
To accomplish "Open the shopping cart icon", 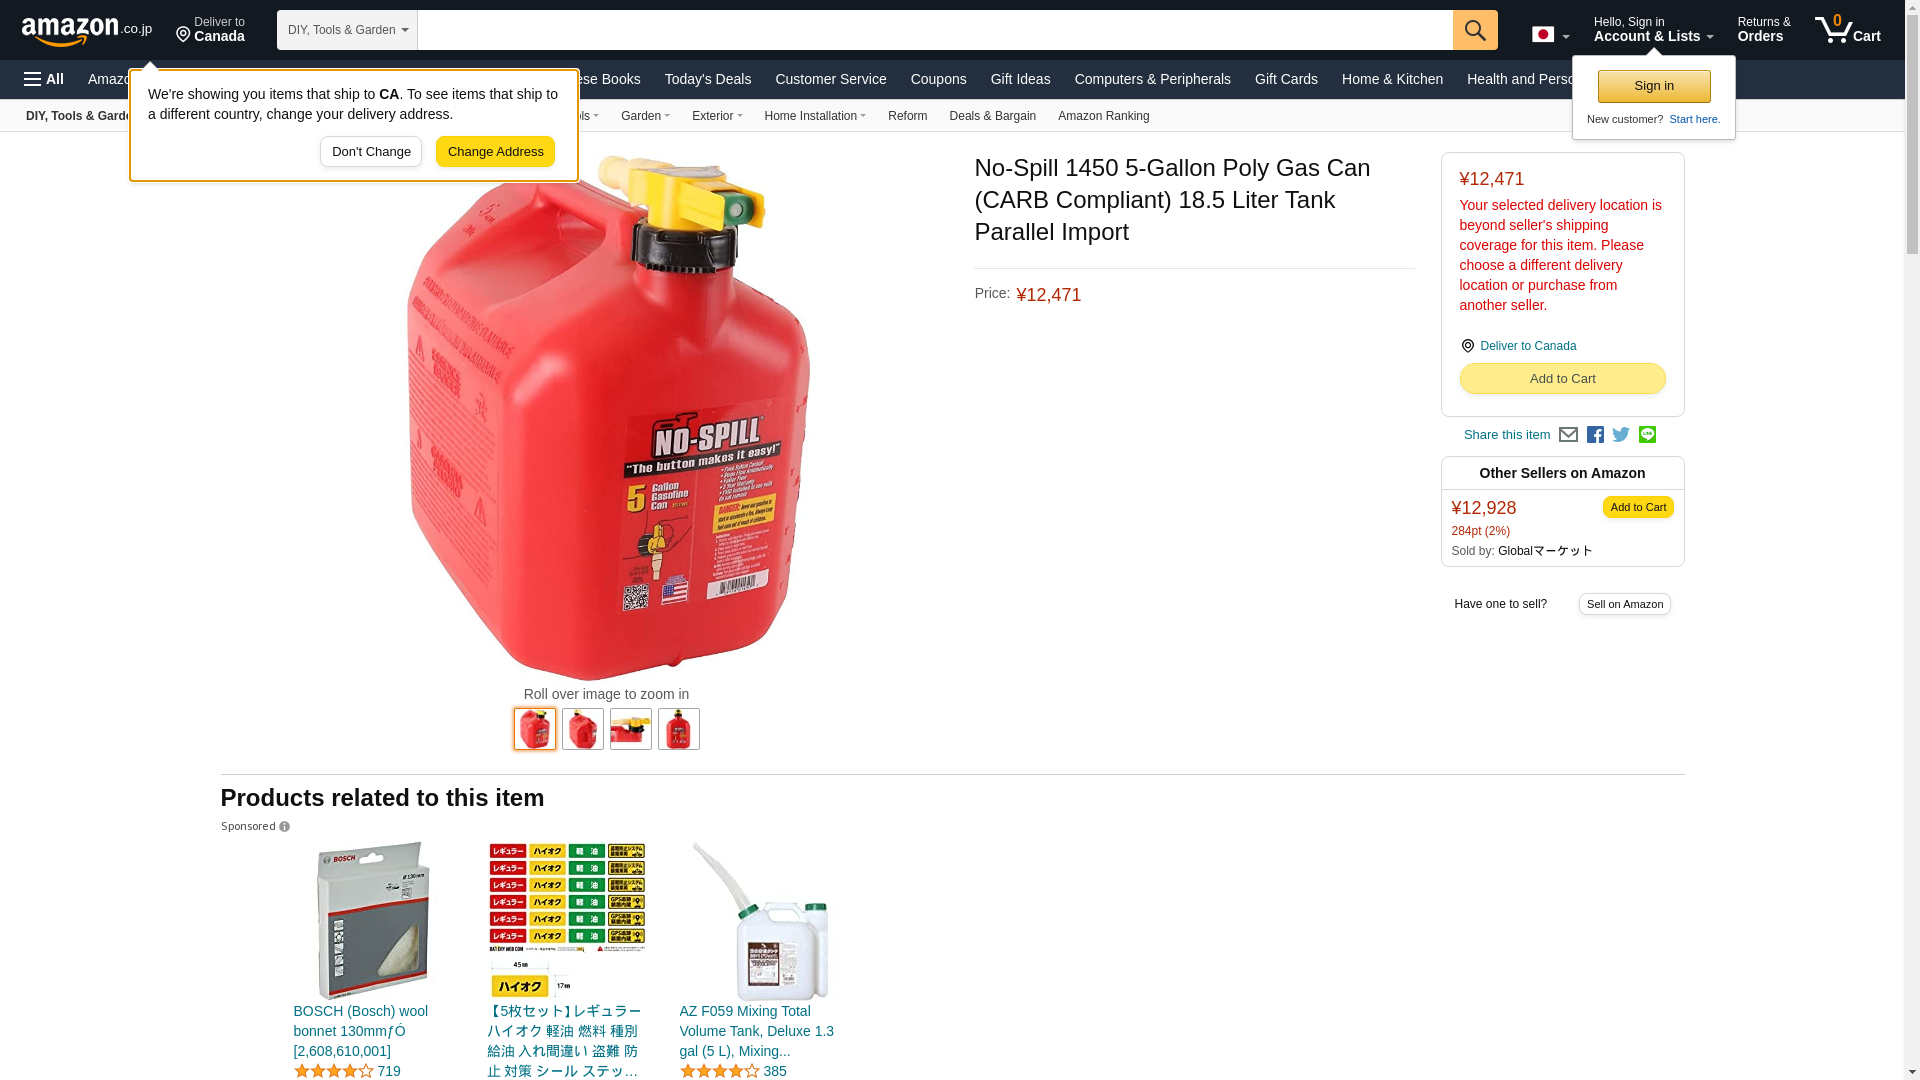I will [1848, 30].
